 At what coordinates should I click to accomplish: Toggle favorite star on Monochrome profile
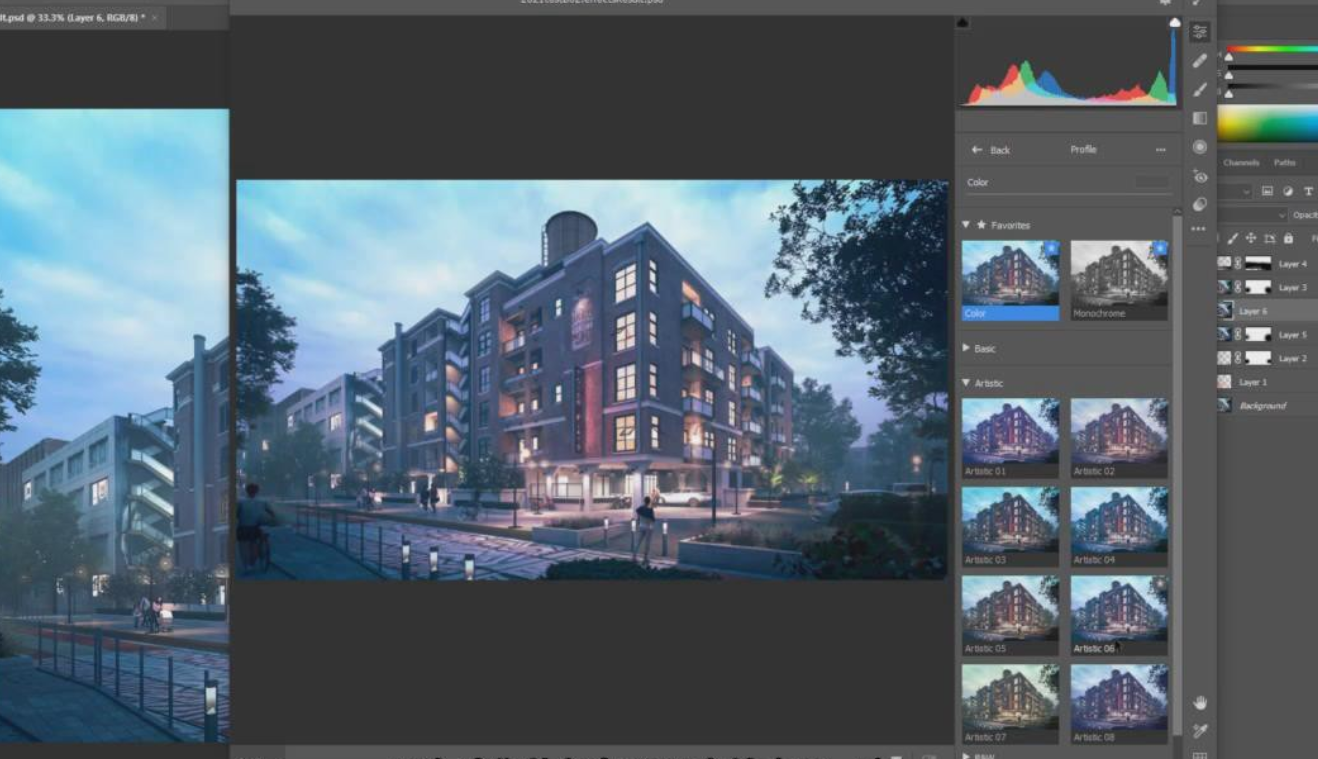point(1160,247)
